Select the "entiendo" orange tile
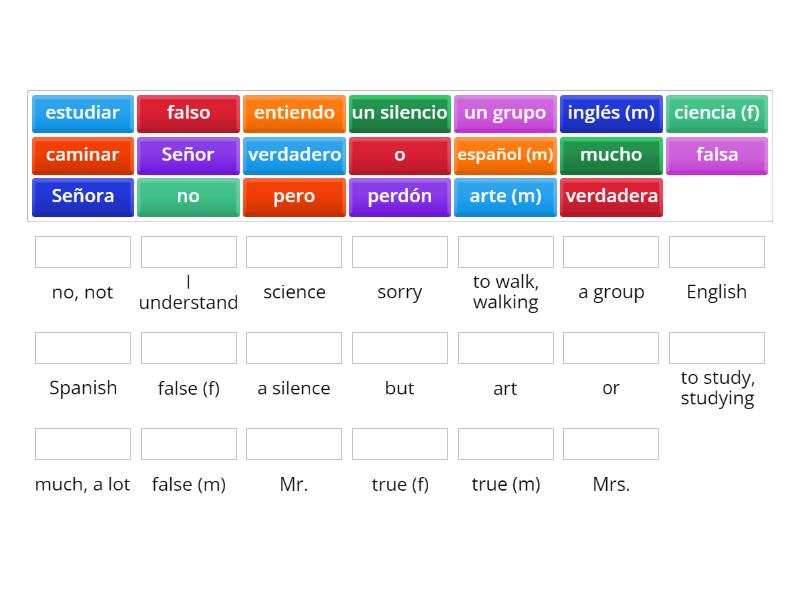 (x=294, y=113)
